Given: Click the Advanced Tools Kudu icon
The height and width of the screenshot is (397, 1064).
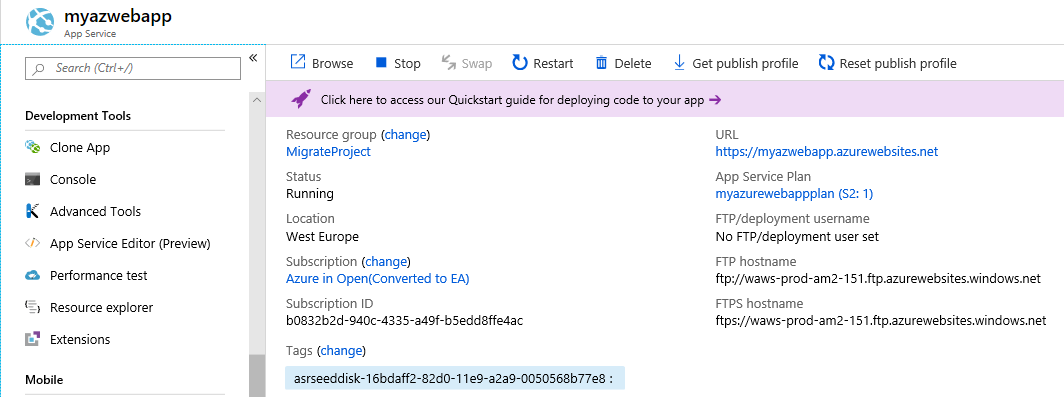Looking at the screenshot, I should (x=33, y=211).
